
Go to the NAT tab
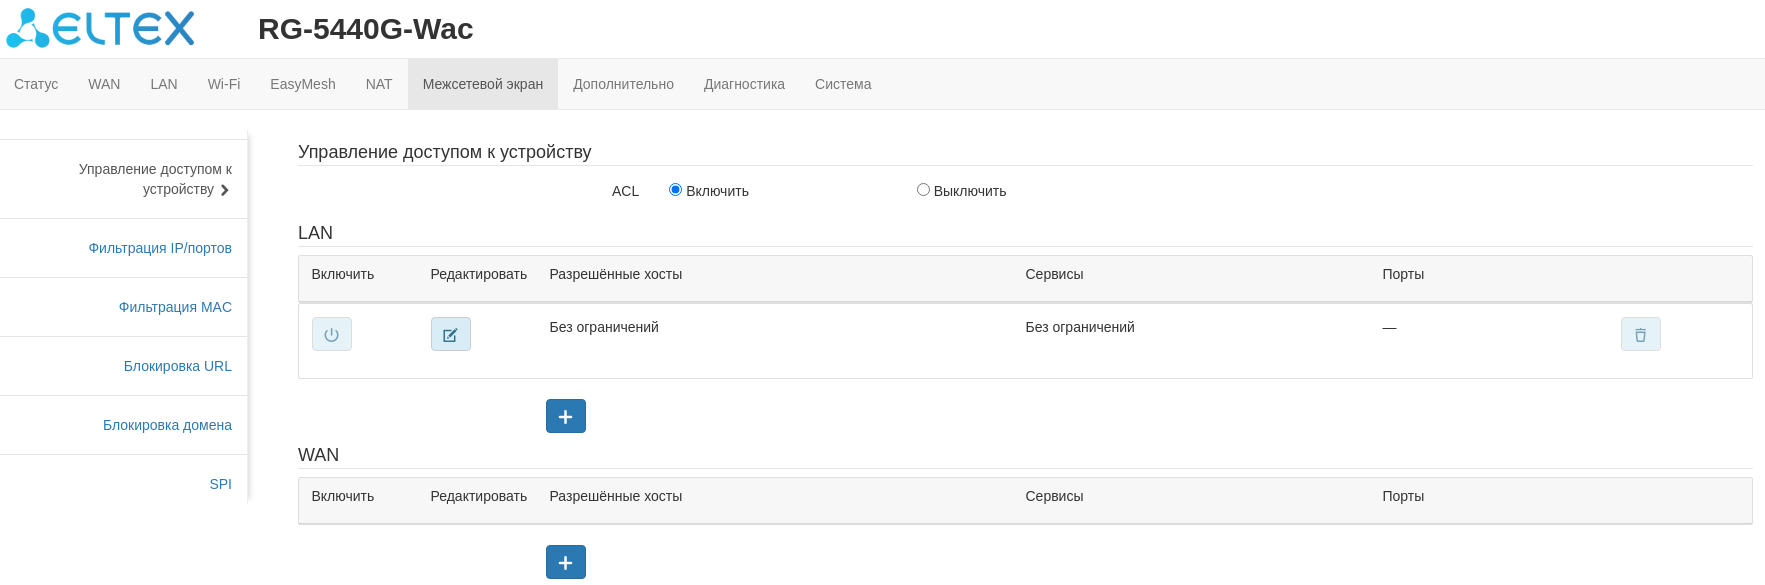379,84
